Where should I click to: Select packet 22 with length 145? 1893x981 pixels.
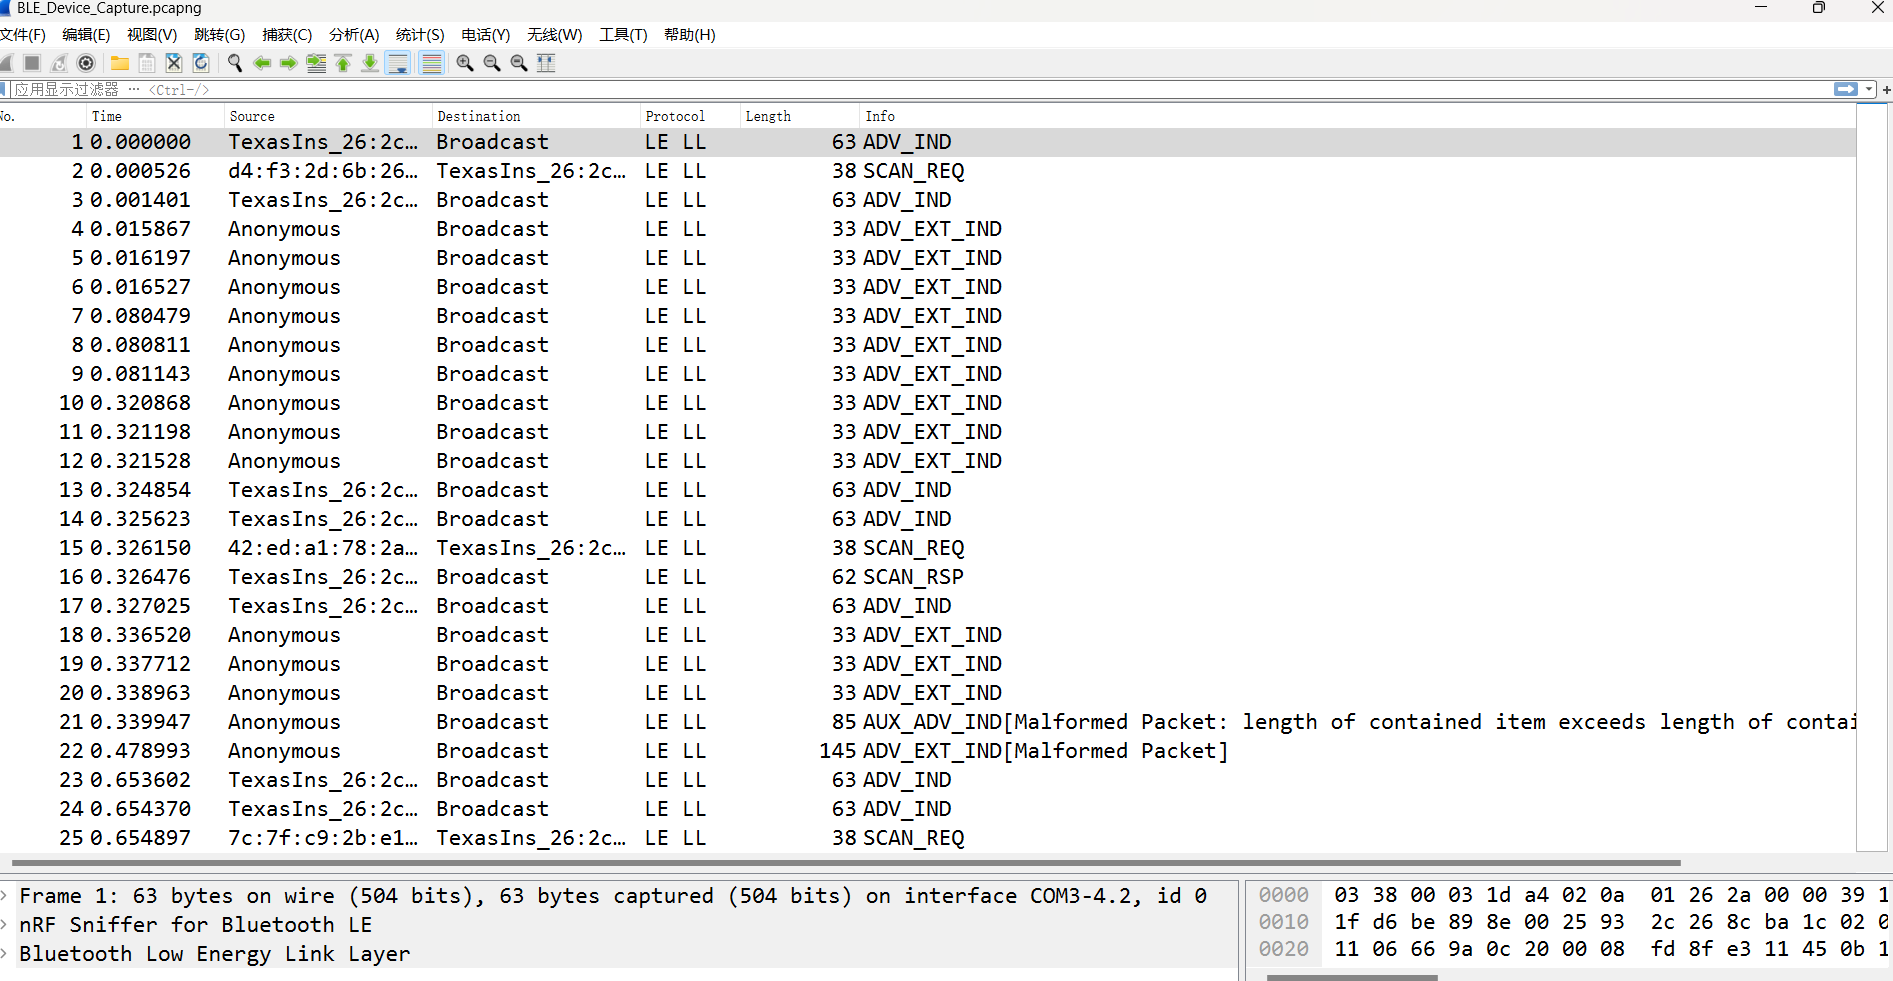928,751
